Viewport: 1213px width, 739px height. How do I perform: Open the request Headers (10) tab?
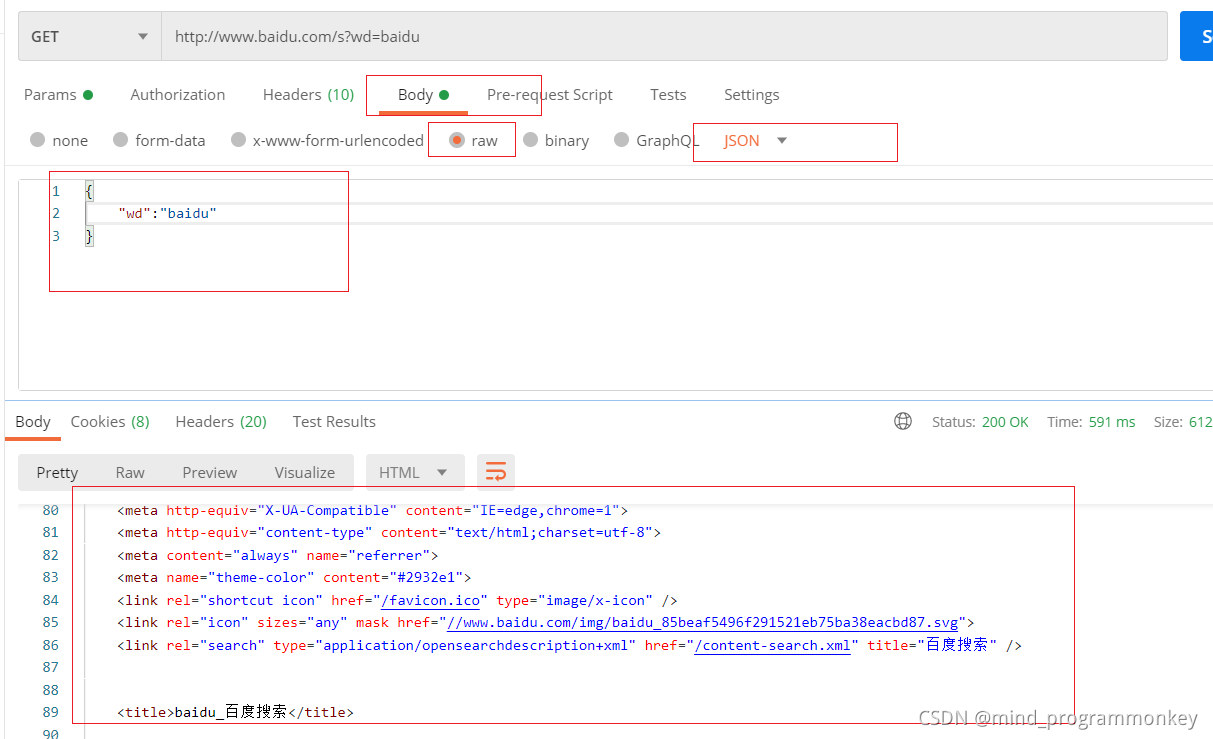coord(308,95)
